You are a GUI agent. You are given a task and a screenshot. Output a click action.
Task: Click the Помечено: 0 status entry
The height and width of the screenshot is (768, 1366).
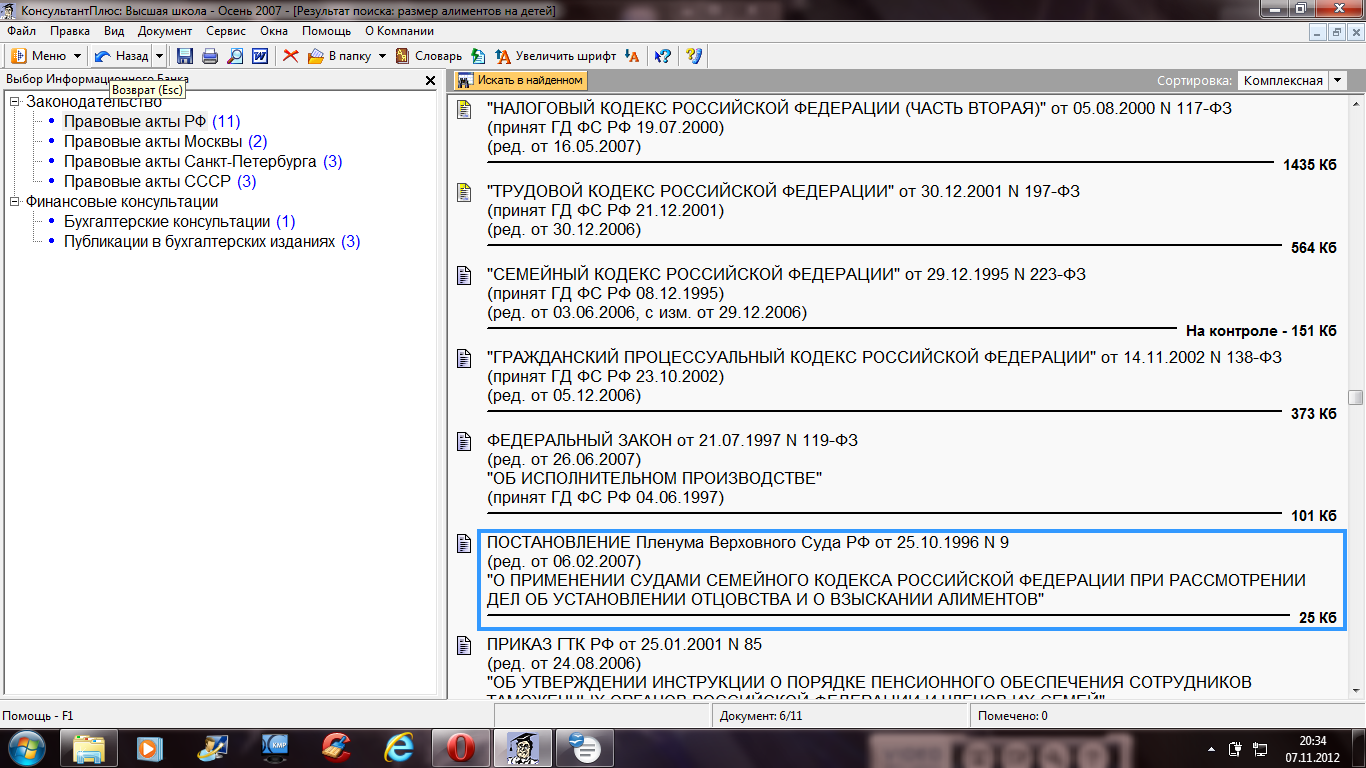(1165, 716)
